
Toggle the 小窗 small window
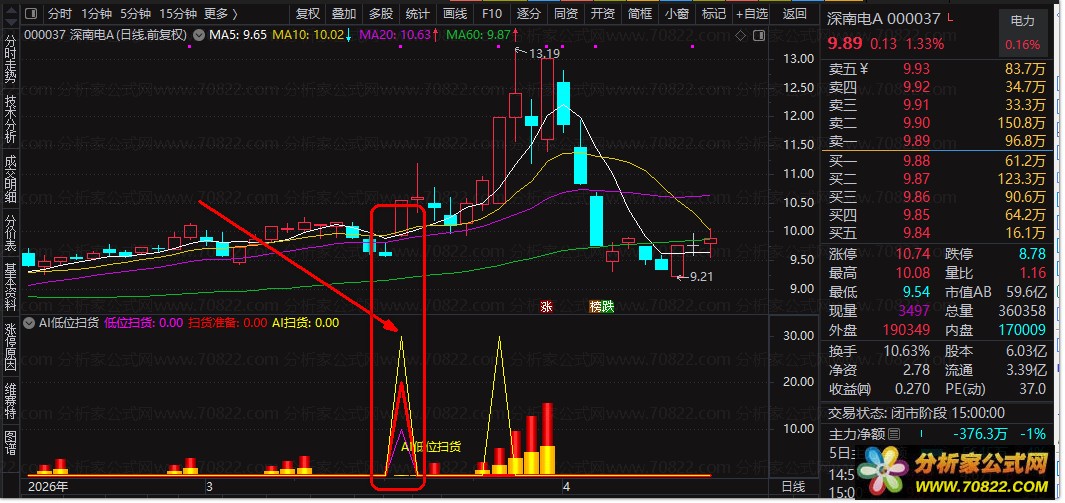point(676,14)
